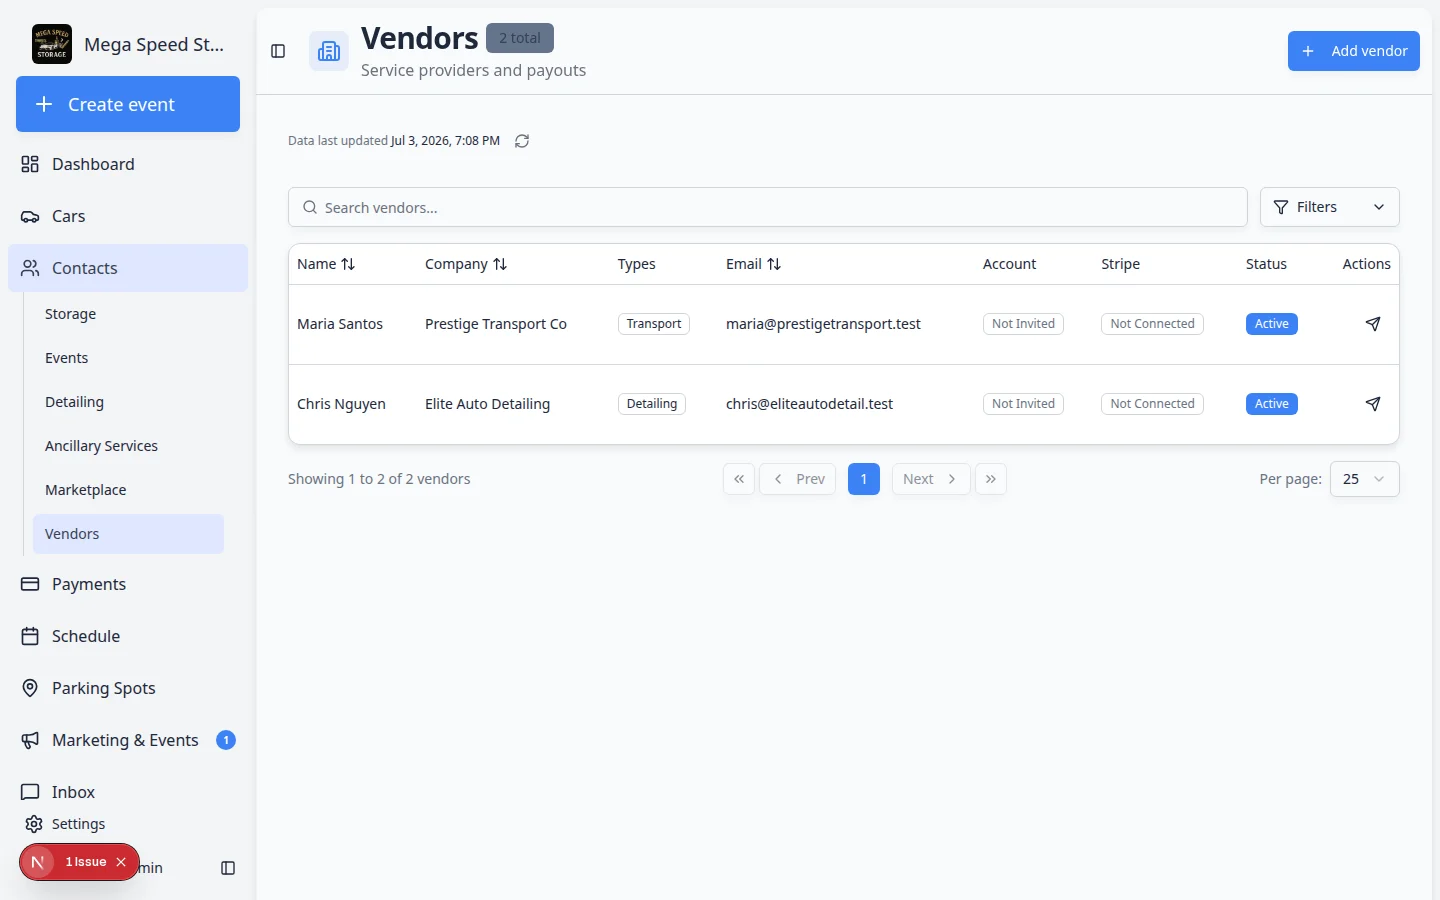Image resolution: width=1440 pixels, height=900 pixels.
Task: Click the Transport type tag
Action: [x=654, y=324]
